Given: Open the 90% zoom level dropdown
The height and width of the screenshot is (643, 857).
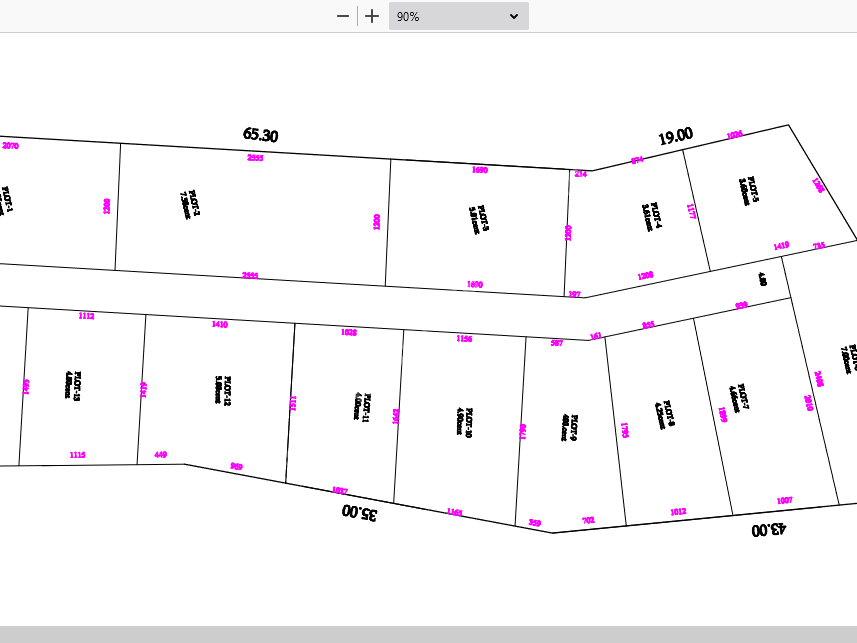Looking at the screenshot, I should point(457,16).
